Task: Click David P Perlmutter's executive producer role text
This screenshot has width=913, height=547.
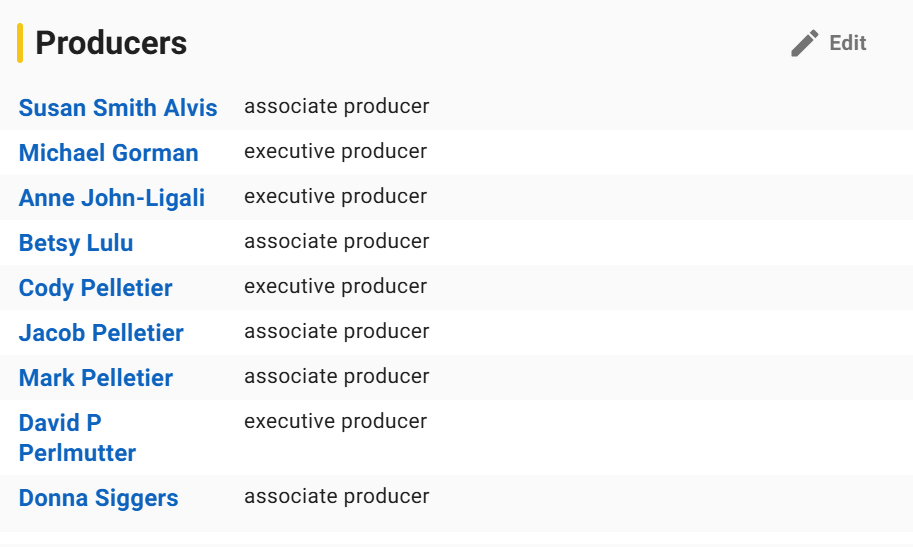Action: click(x=335, y=421)
